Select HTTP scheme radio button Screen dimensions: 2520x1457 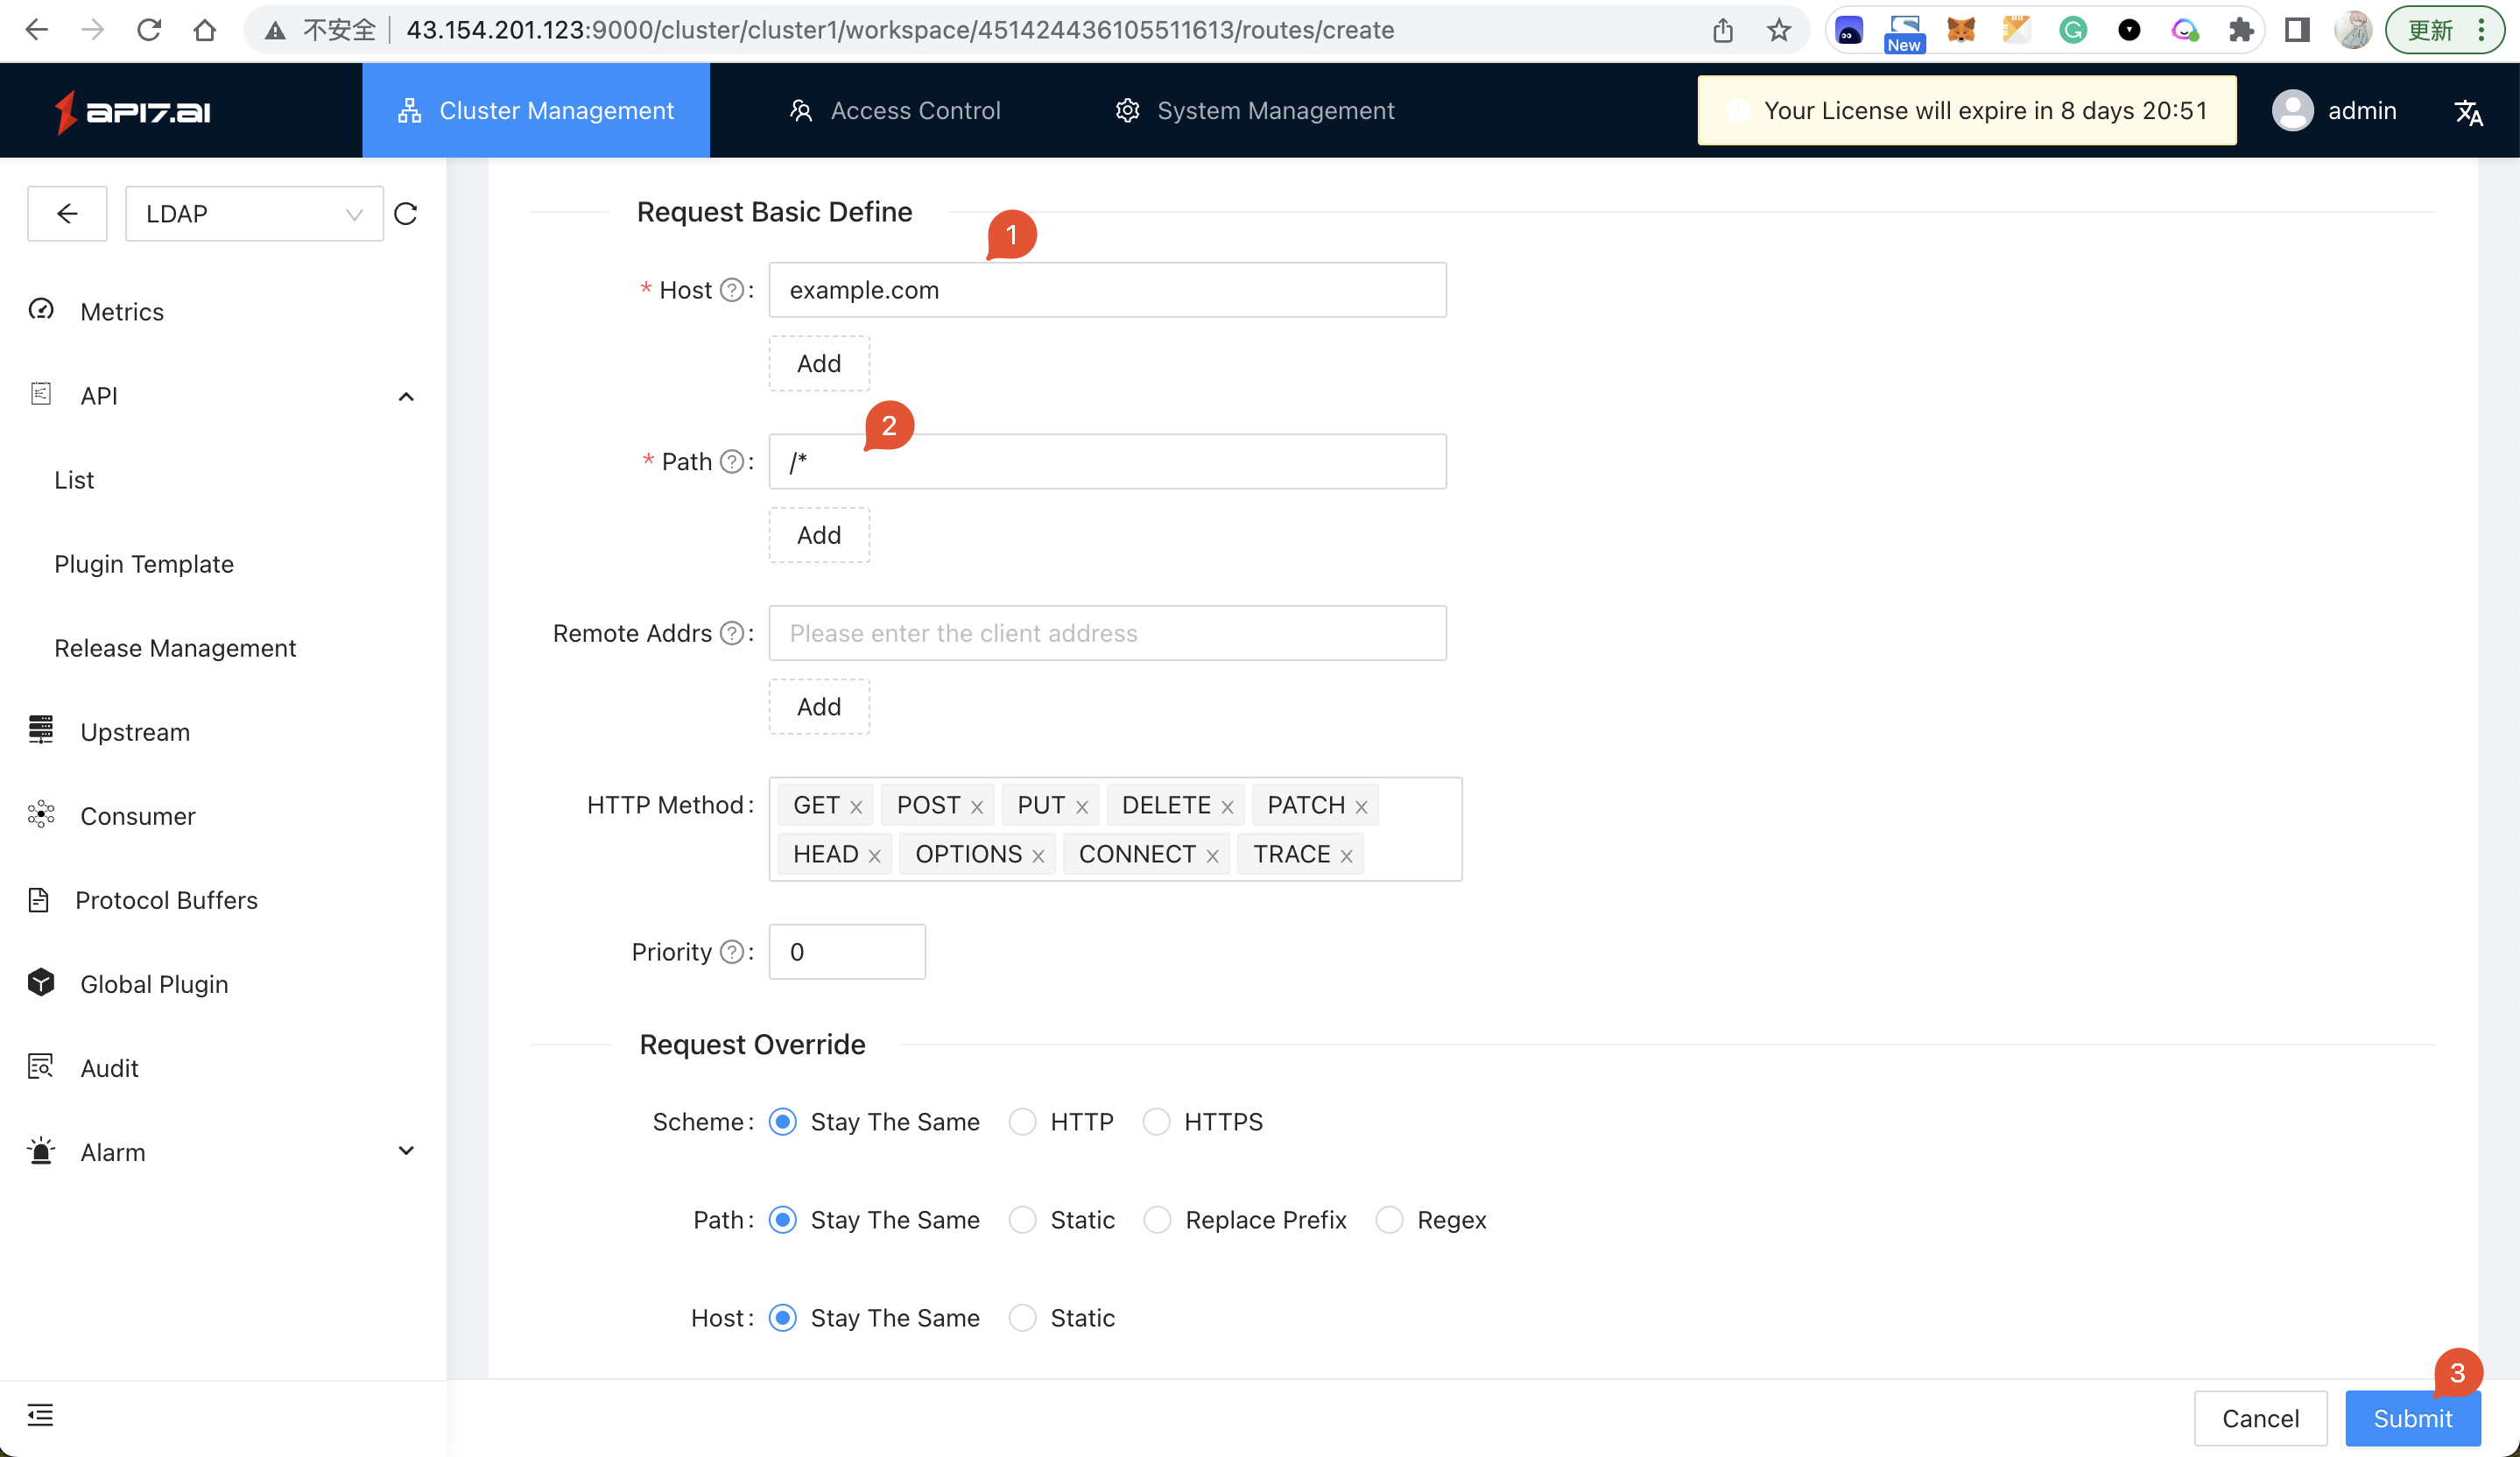[1022, 1122]
